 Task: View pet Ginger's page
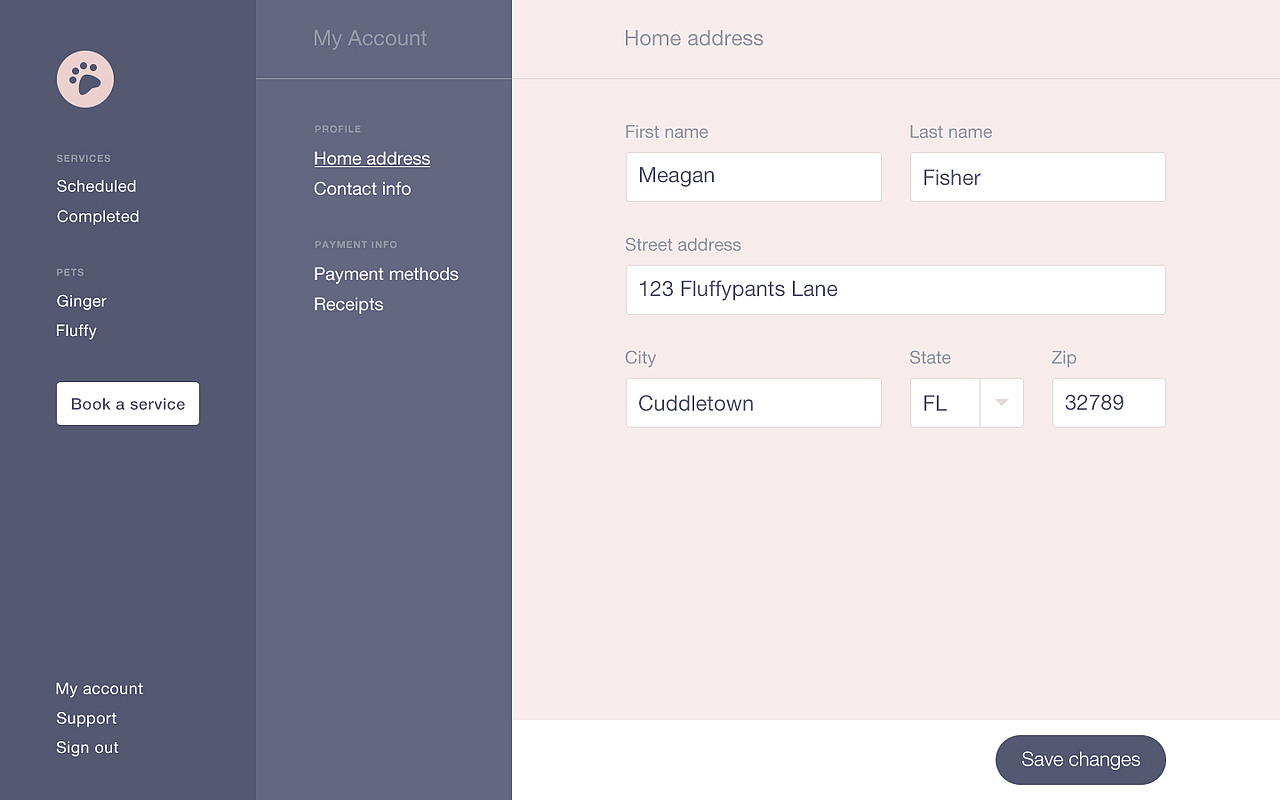81,301
